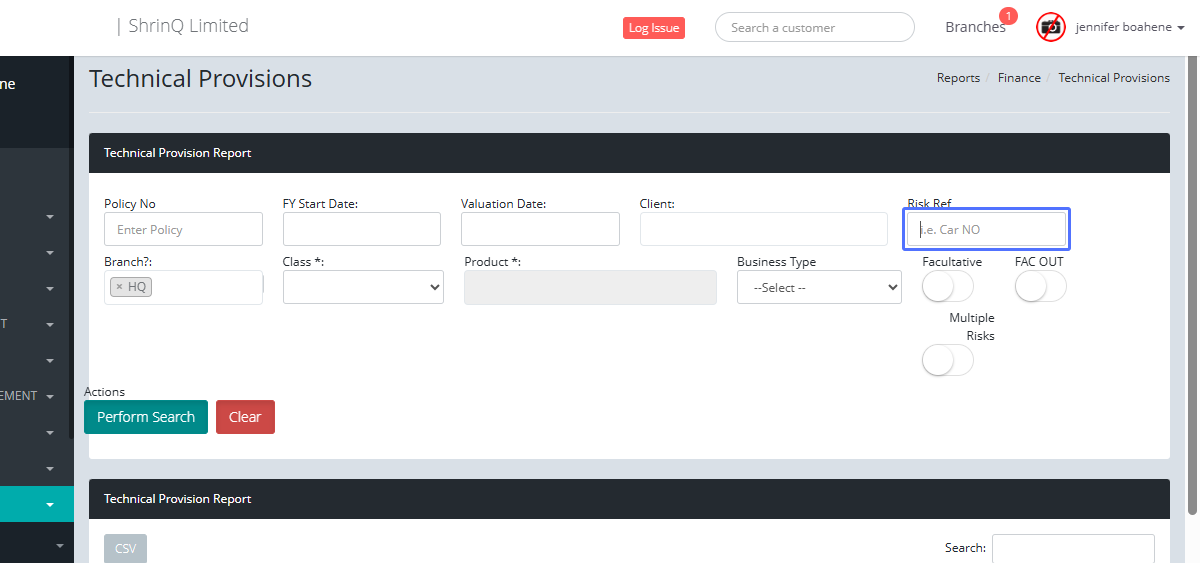Click the red Clear button

245,417
